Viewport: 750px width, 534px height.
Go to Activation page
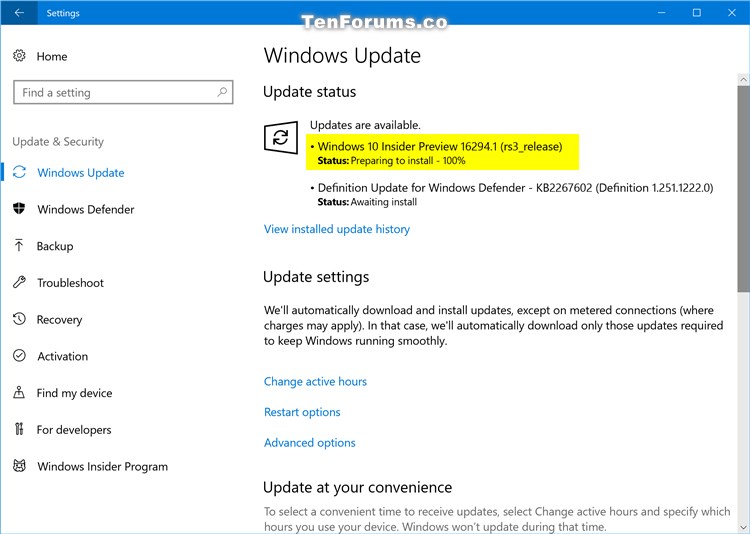click(x=63, y=356)
